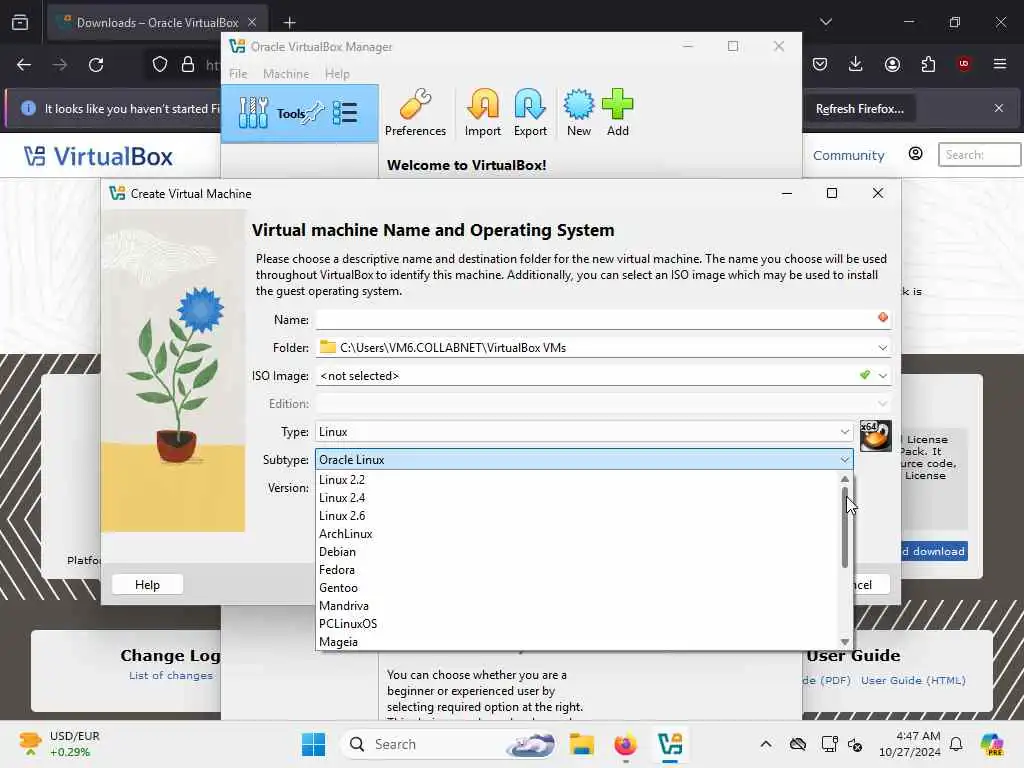Open the notifications bell in taskbar
Viewport: 1024px width, 768px height.
tap(956, 744)
